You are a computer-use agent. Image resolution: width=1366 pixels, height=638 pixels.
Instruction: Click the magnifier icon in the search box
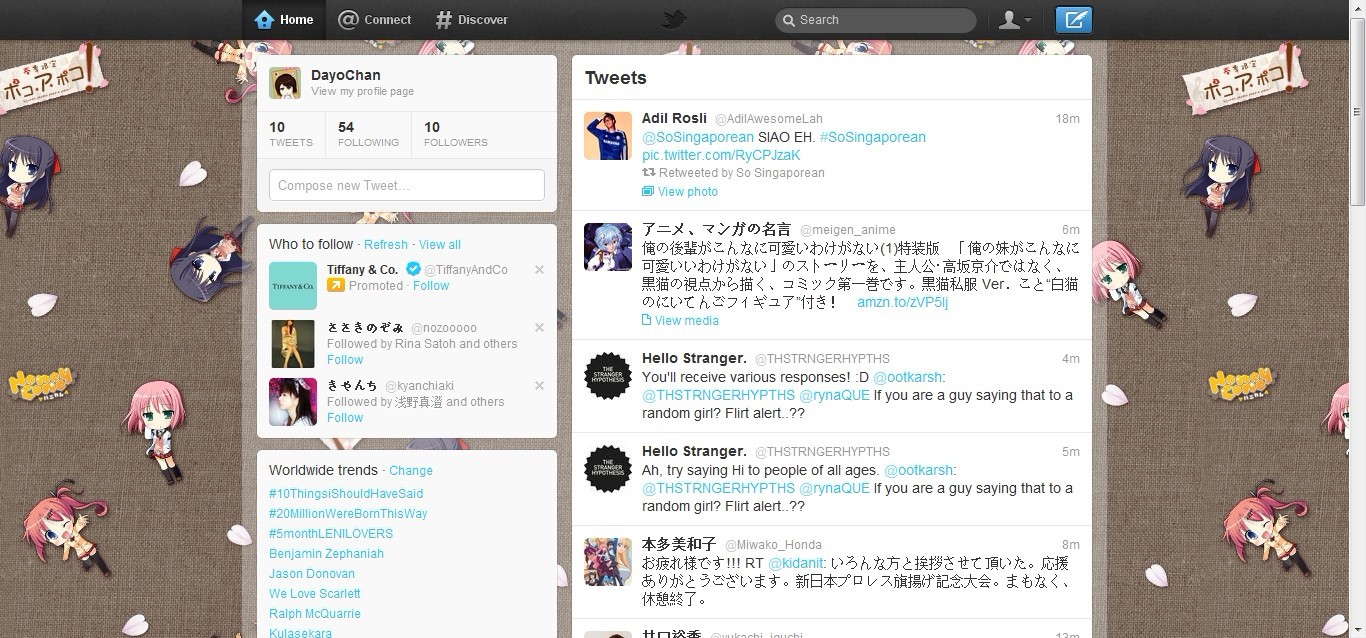point(787,19)
